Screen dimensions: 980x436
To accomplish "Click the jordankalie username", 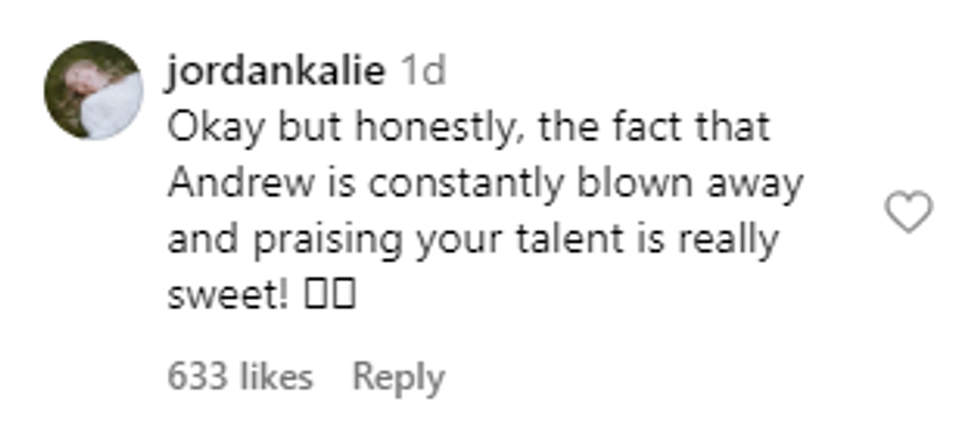I will [276, 72].
